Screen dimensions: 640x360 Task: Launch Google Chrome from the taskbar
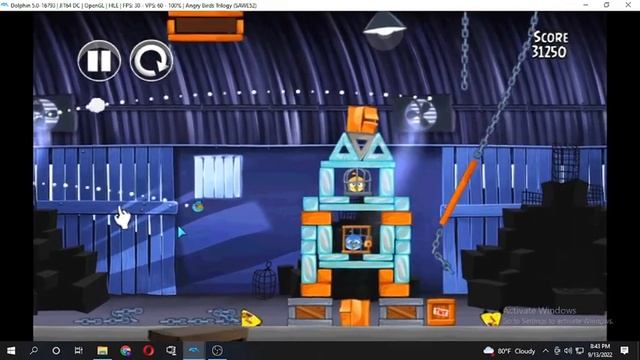125,351
